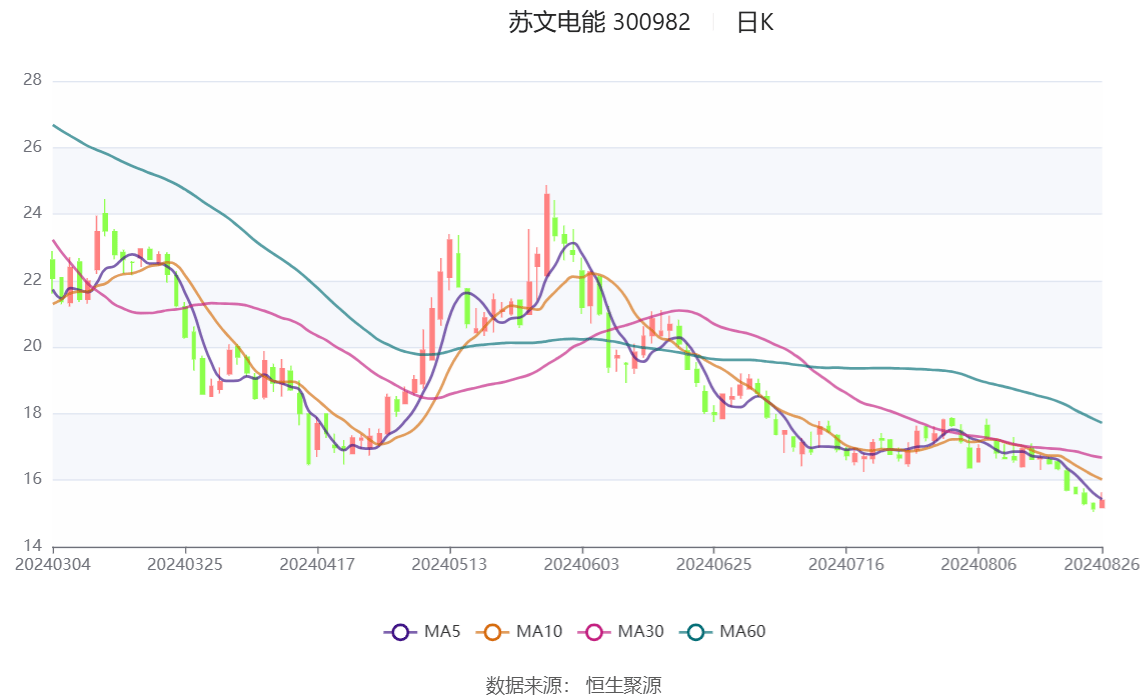Click y-axis value 14
The height and width of the screenshot is (699, 1147).
[32, 545]
